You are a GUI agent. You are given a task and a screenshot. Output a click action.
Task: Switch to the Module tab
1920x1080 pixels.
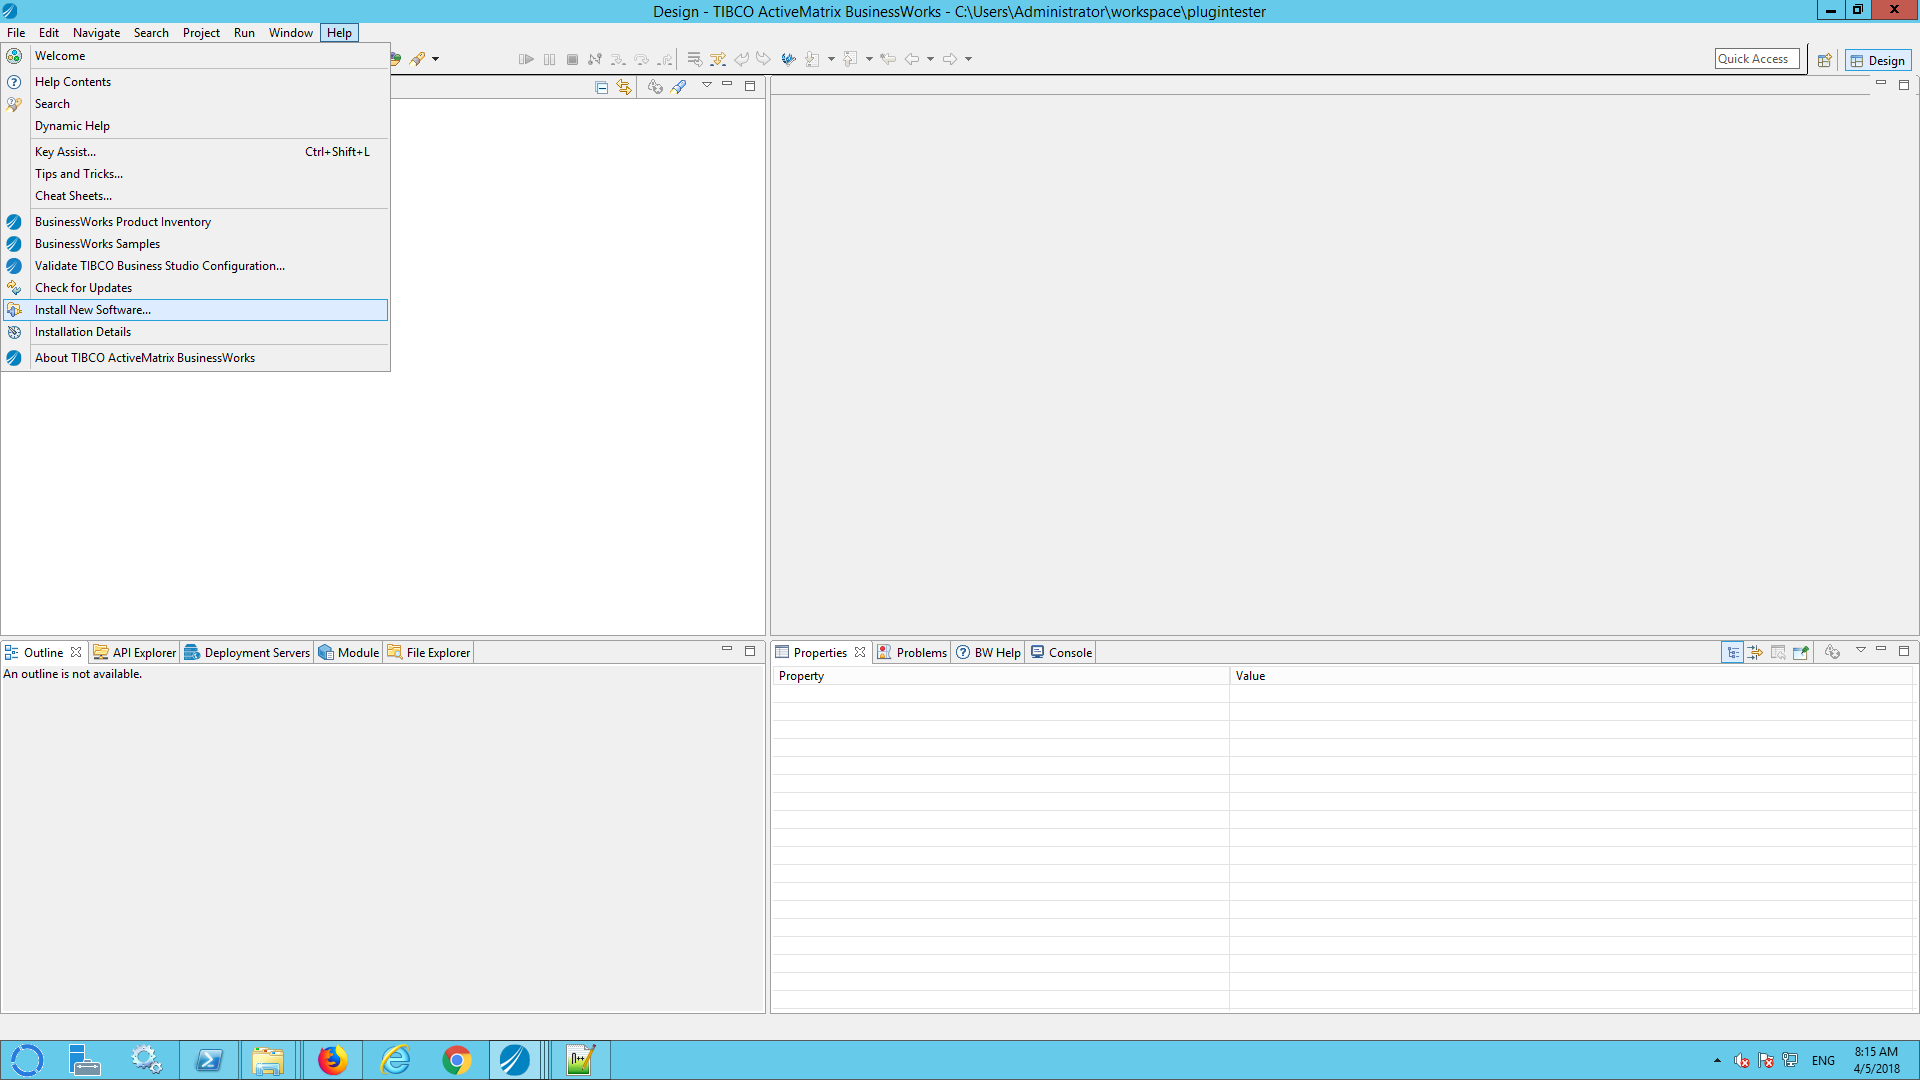[x=349, y=653]
